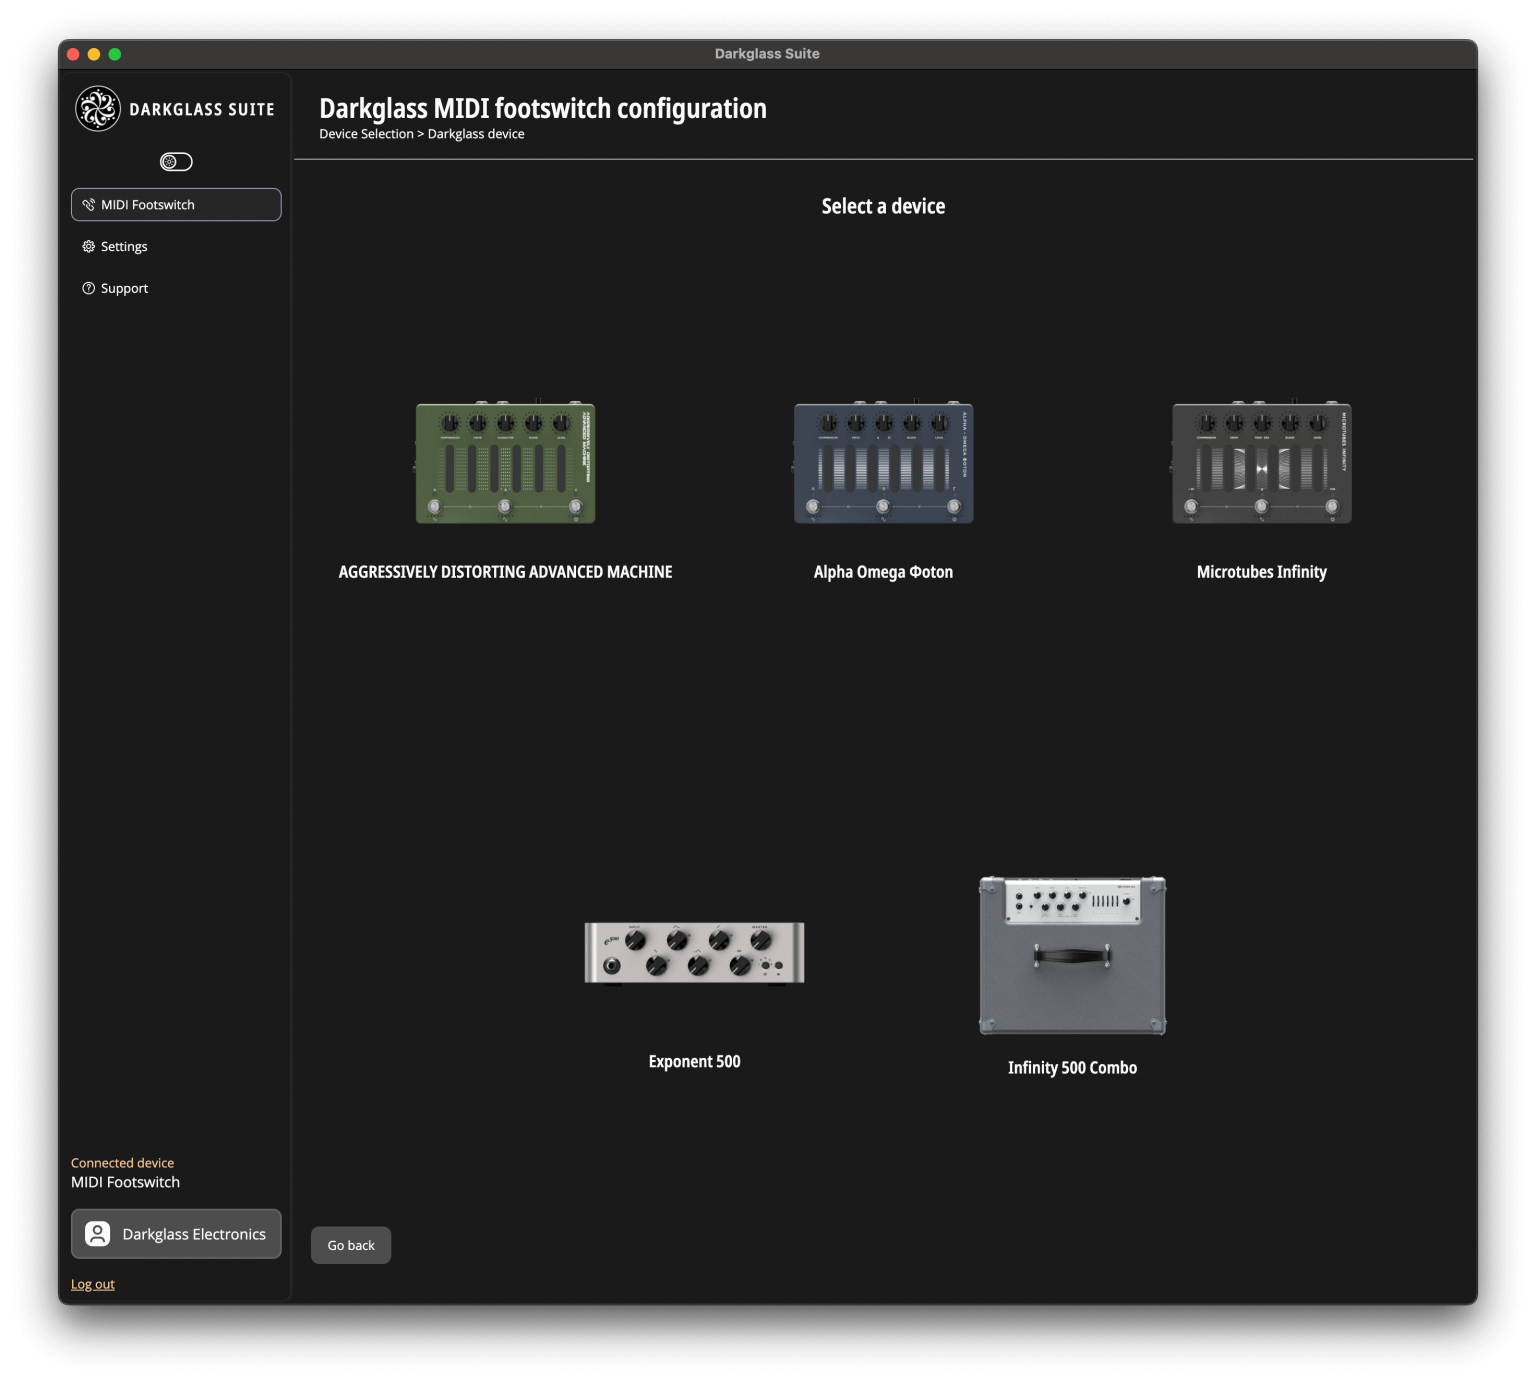This screenshot has width=1536, height=1382.
Task: Click the Log out link
Action: click(x=93, y=1285)
